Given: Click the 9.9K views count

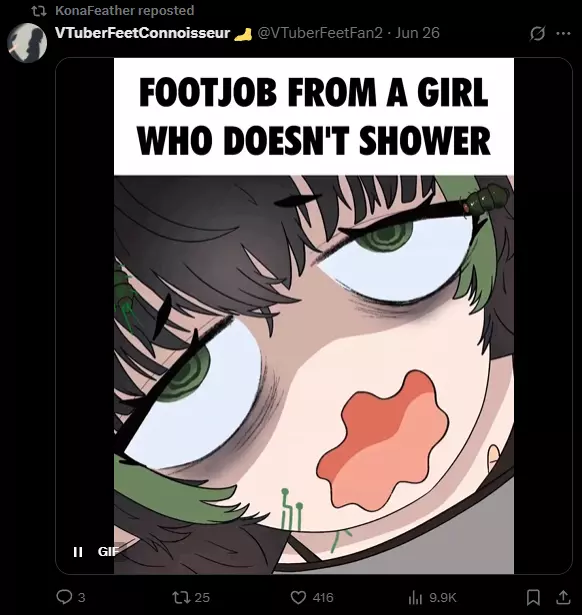Looking at the screenshot, I should (x=443, y=597).
